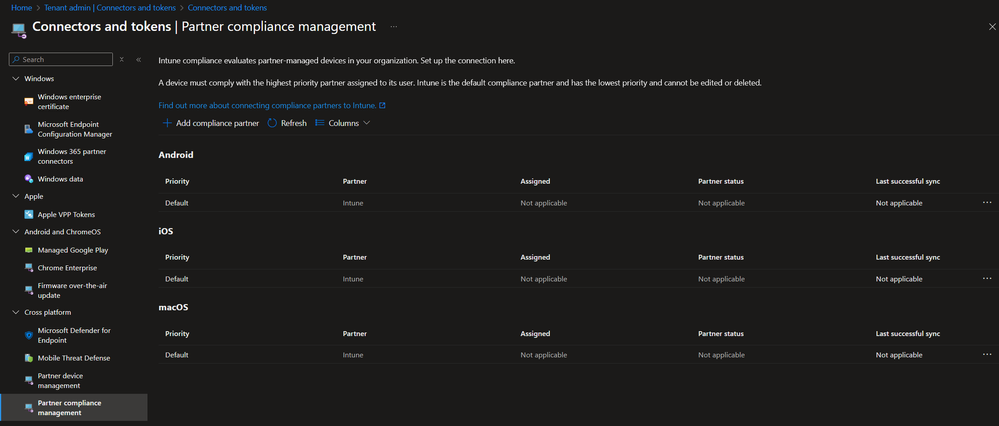This screenshot has width=999, height=426.
Task: Click the Windows 365 partner connectors icon
Action: click(x=28, y=157)
